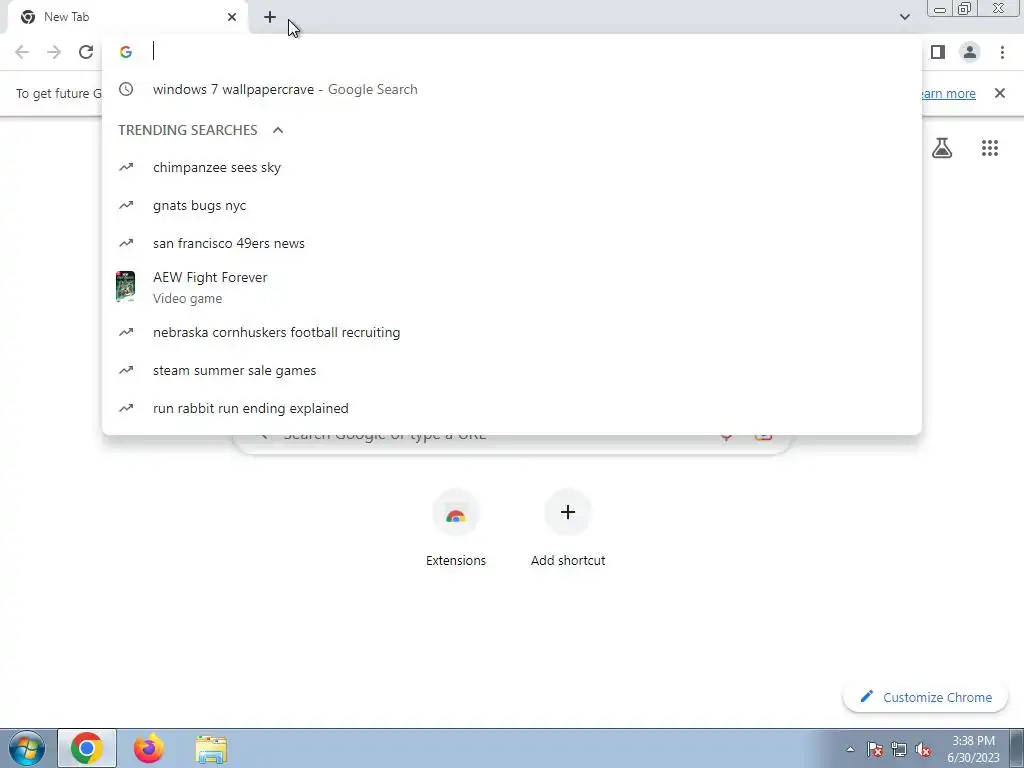Click trending arrow beside 'steam summer sale games'
The height and width of the screenshot is (768, 1024).
pos(126,370)
